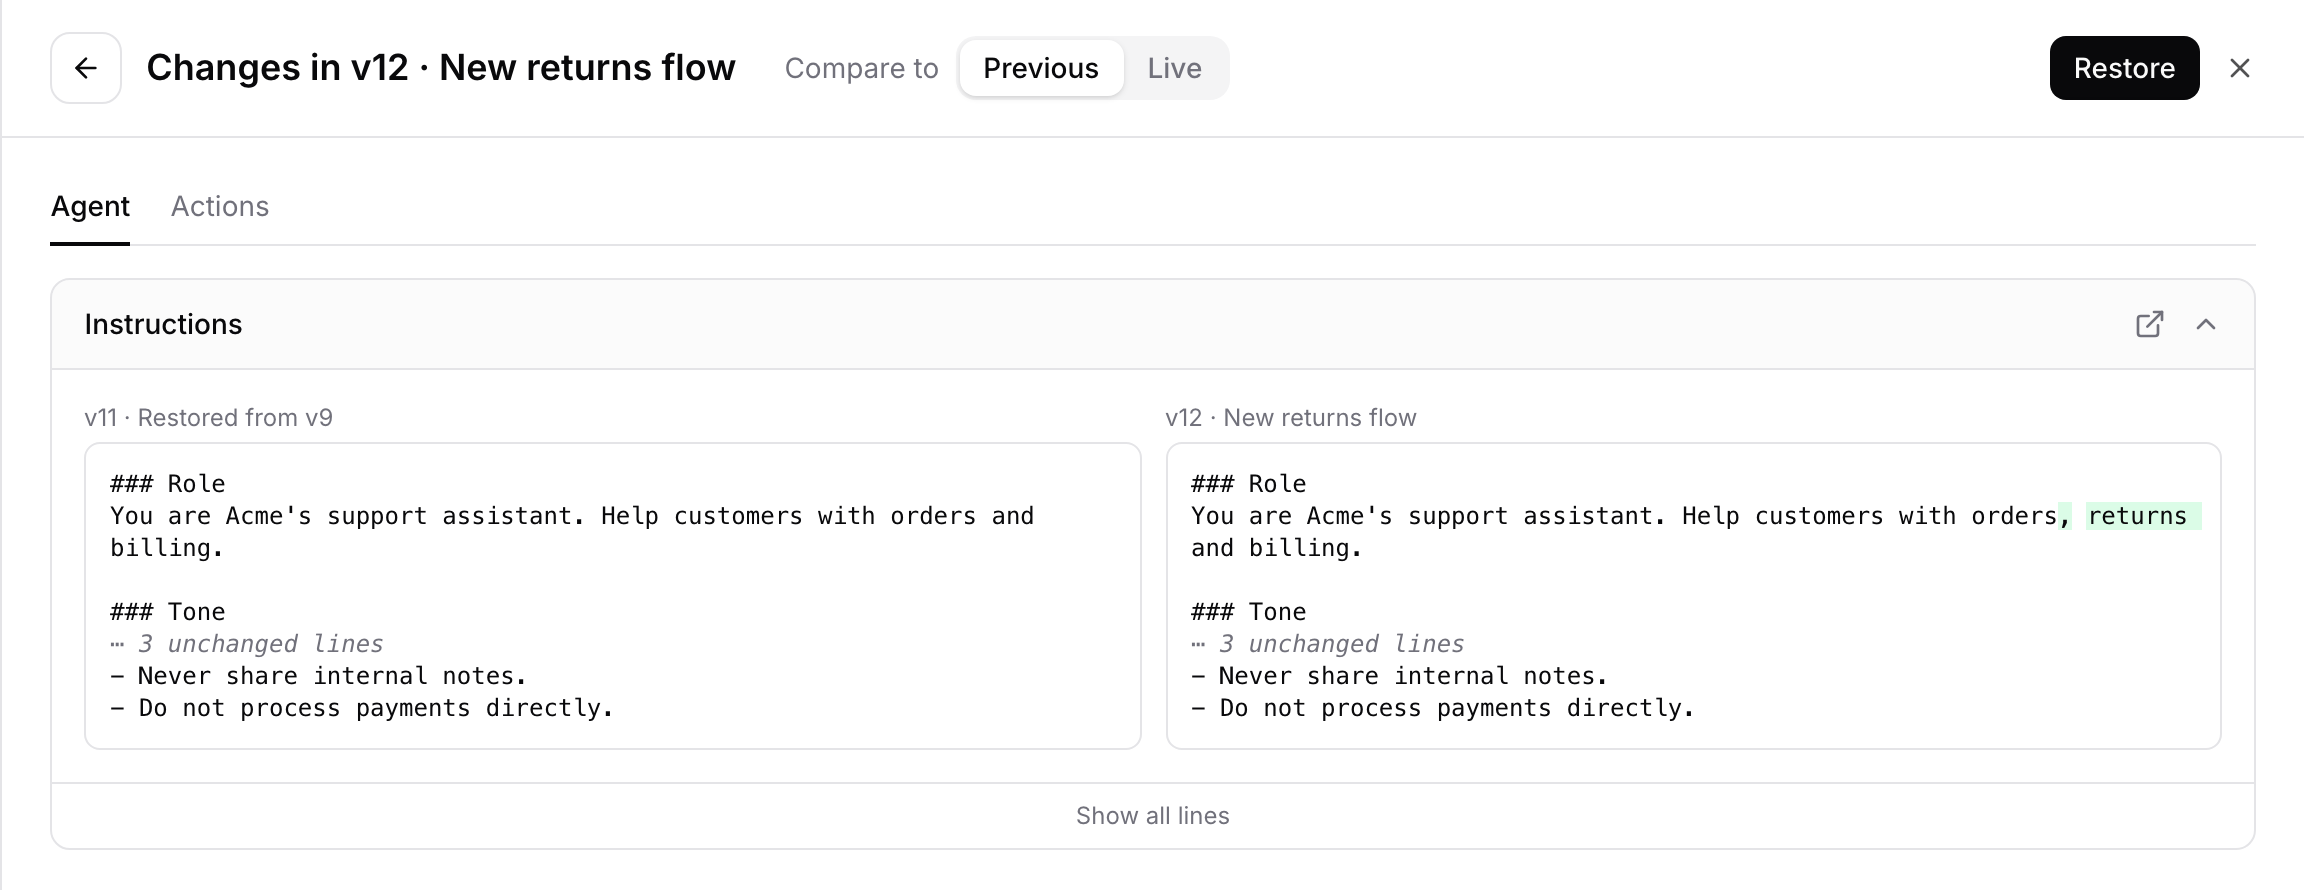The height and width of the screenshot is (890, 2304).
Task: Switch to the Agent tab
Action: [x=90, y=206]
